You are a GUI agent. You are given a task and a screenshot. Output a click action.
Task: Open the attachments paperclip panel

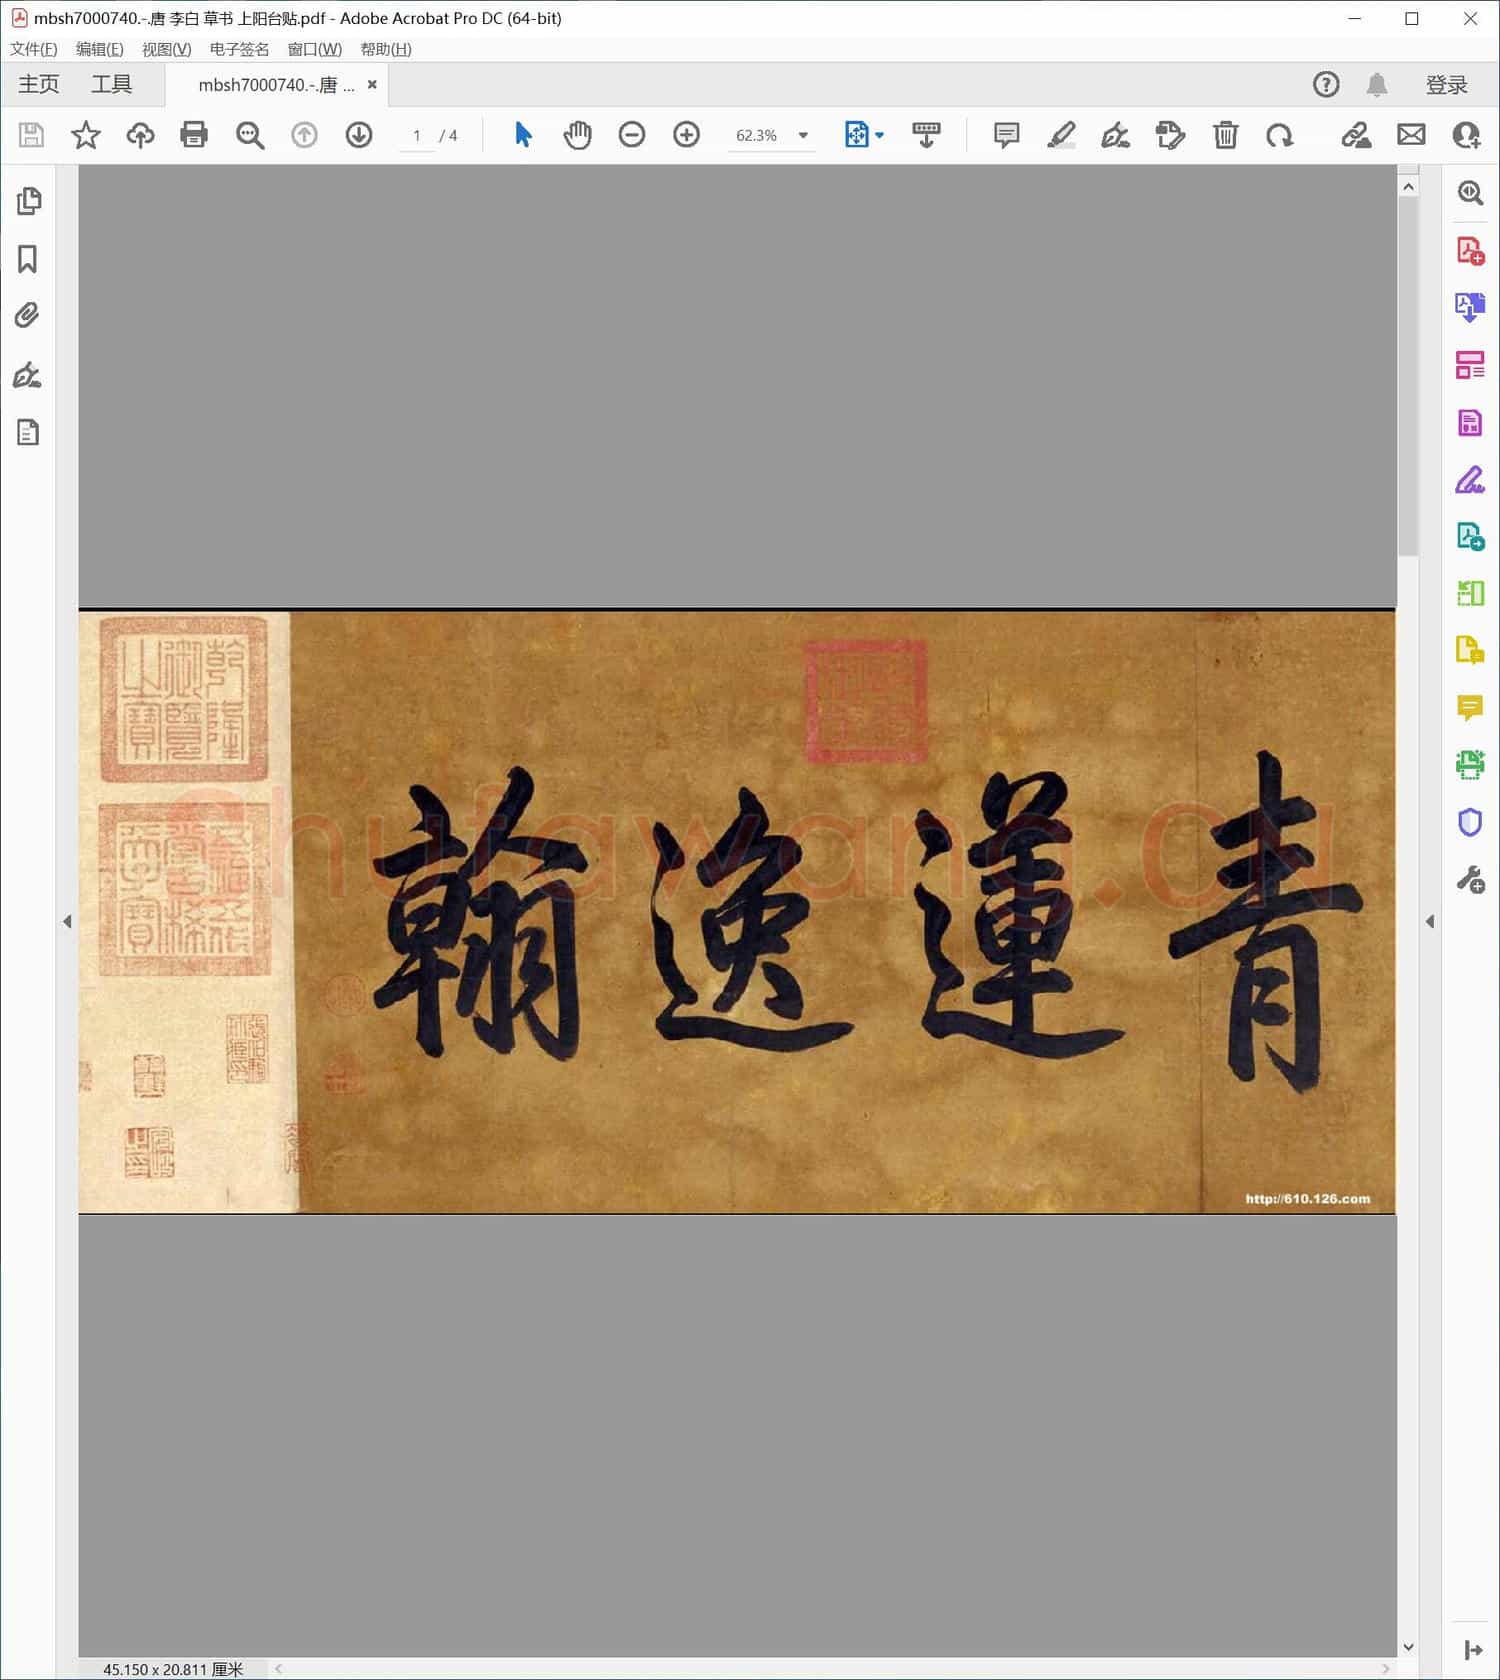click(28, 316)
